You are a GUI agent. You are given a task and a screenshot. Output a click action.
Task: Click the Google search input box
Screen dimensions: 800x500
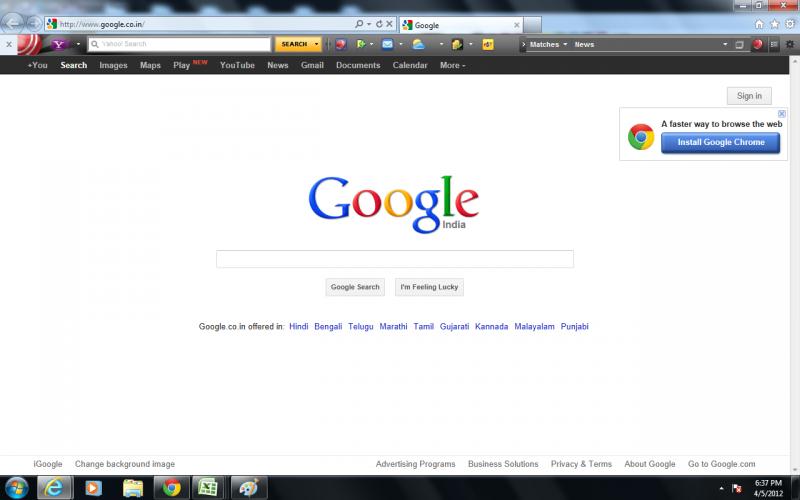click(395, 259)
